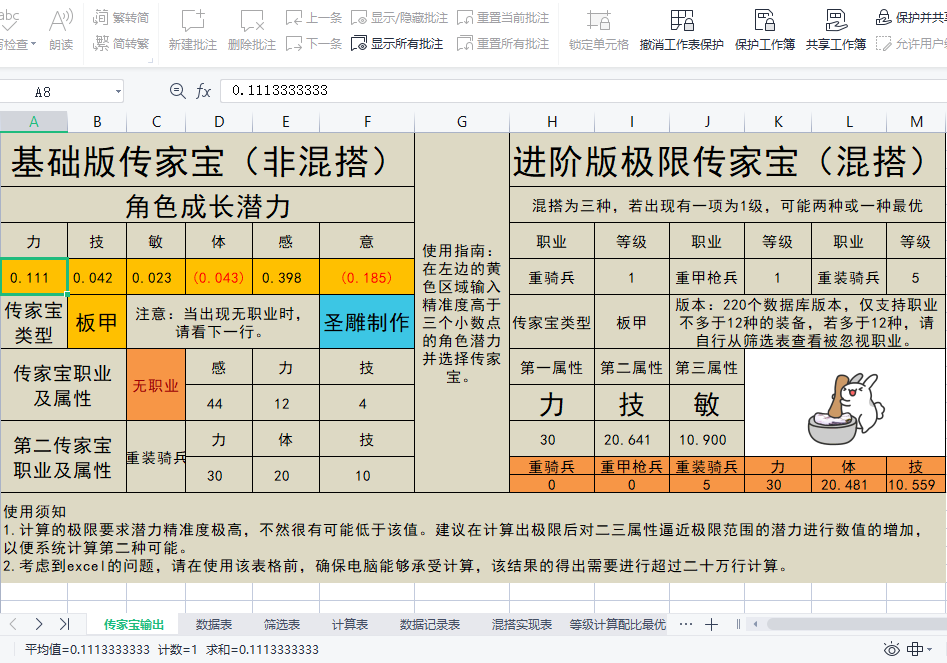Click the 删除批注 delete comment icon
This screenshot has height=663, width=947.
(x=252, y=21)
